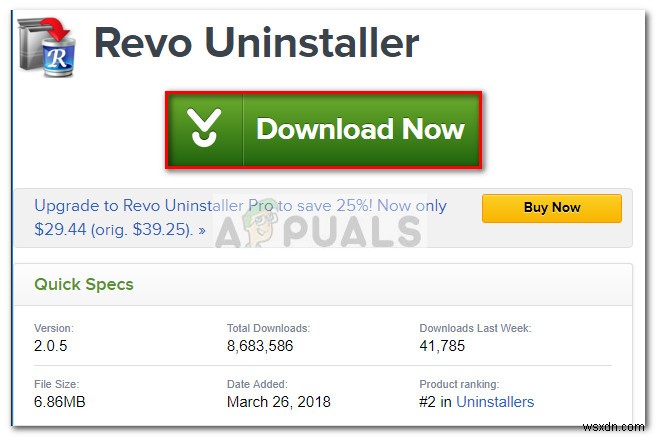The height and width of the screenshot is (437, 656).
Task: Click the double chevron after the original price
Action: pyautogui.click(x=202, y=228)
